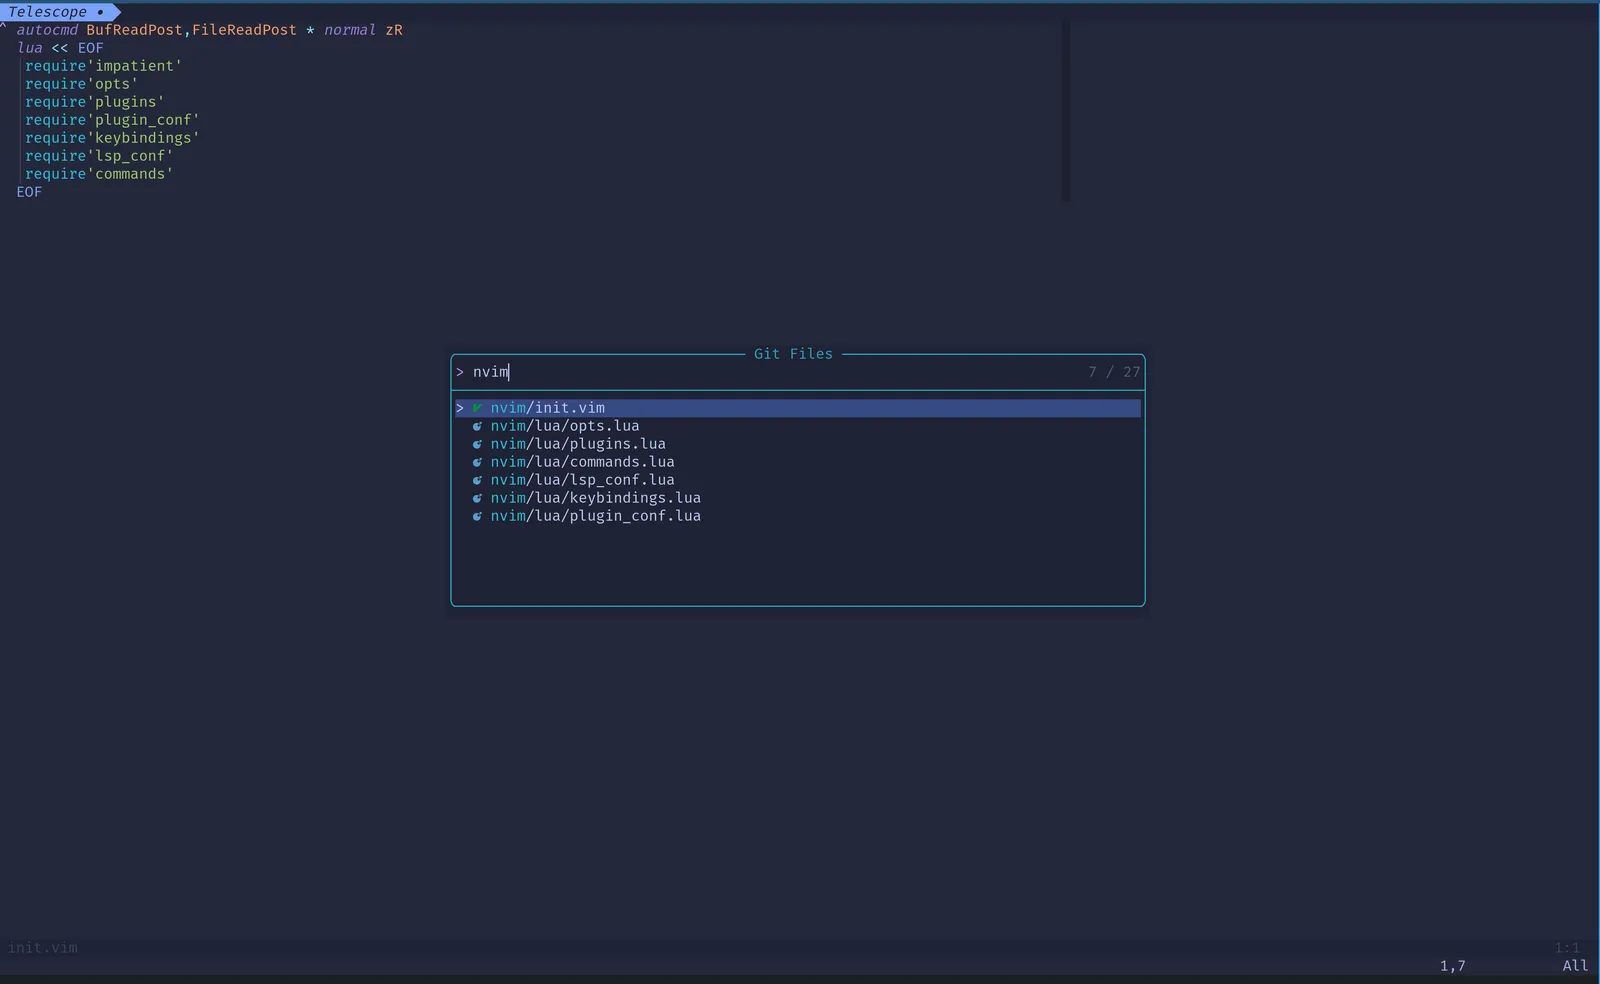Image resolution: width=1600 pixels, height=984 pixels.
Task: Click the vertical scrollbar in the editor
Action: tap(1066, 111)
